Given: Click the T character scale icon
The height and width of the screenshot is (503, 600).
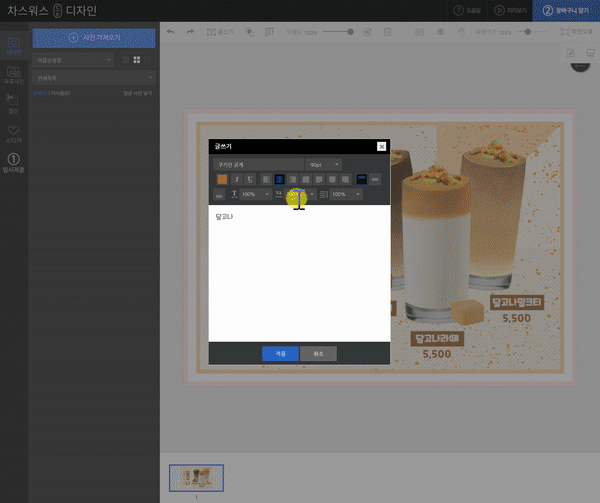Looking at the screenshot, I should click(234, 194).
